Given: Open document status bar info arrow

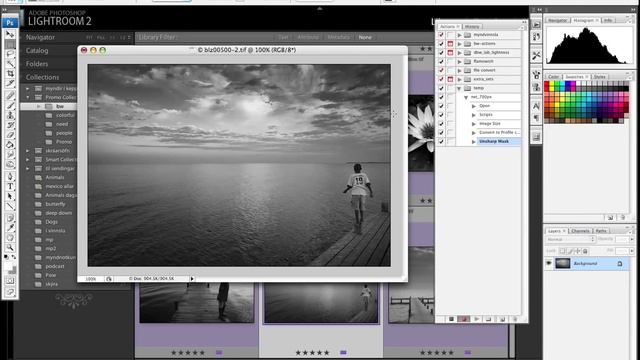Looking at the screenshot, I should tap(192, 279).
